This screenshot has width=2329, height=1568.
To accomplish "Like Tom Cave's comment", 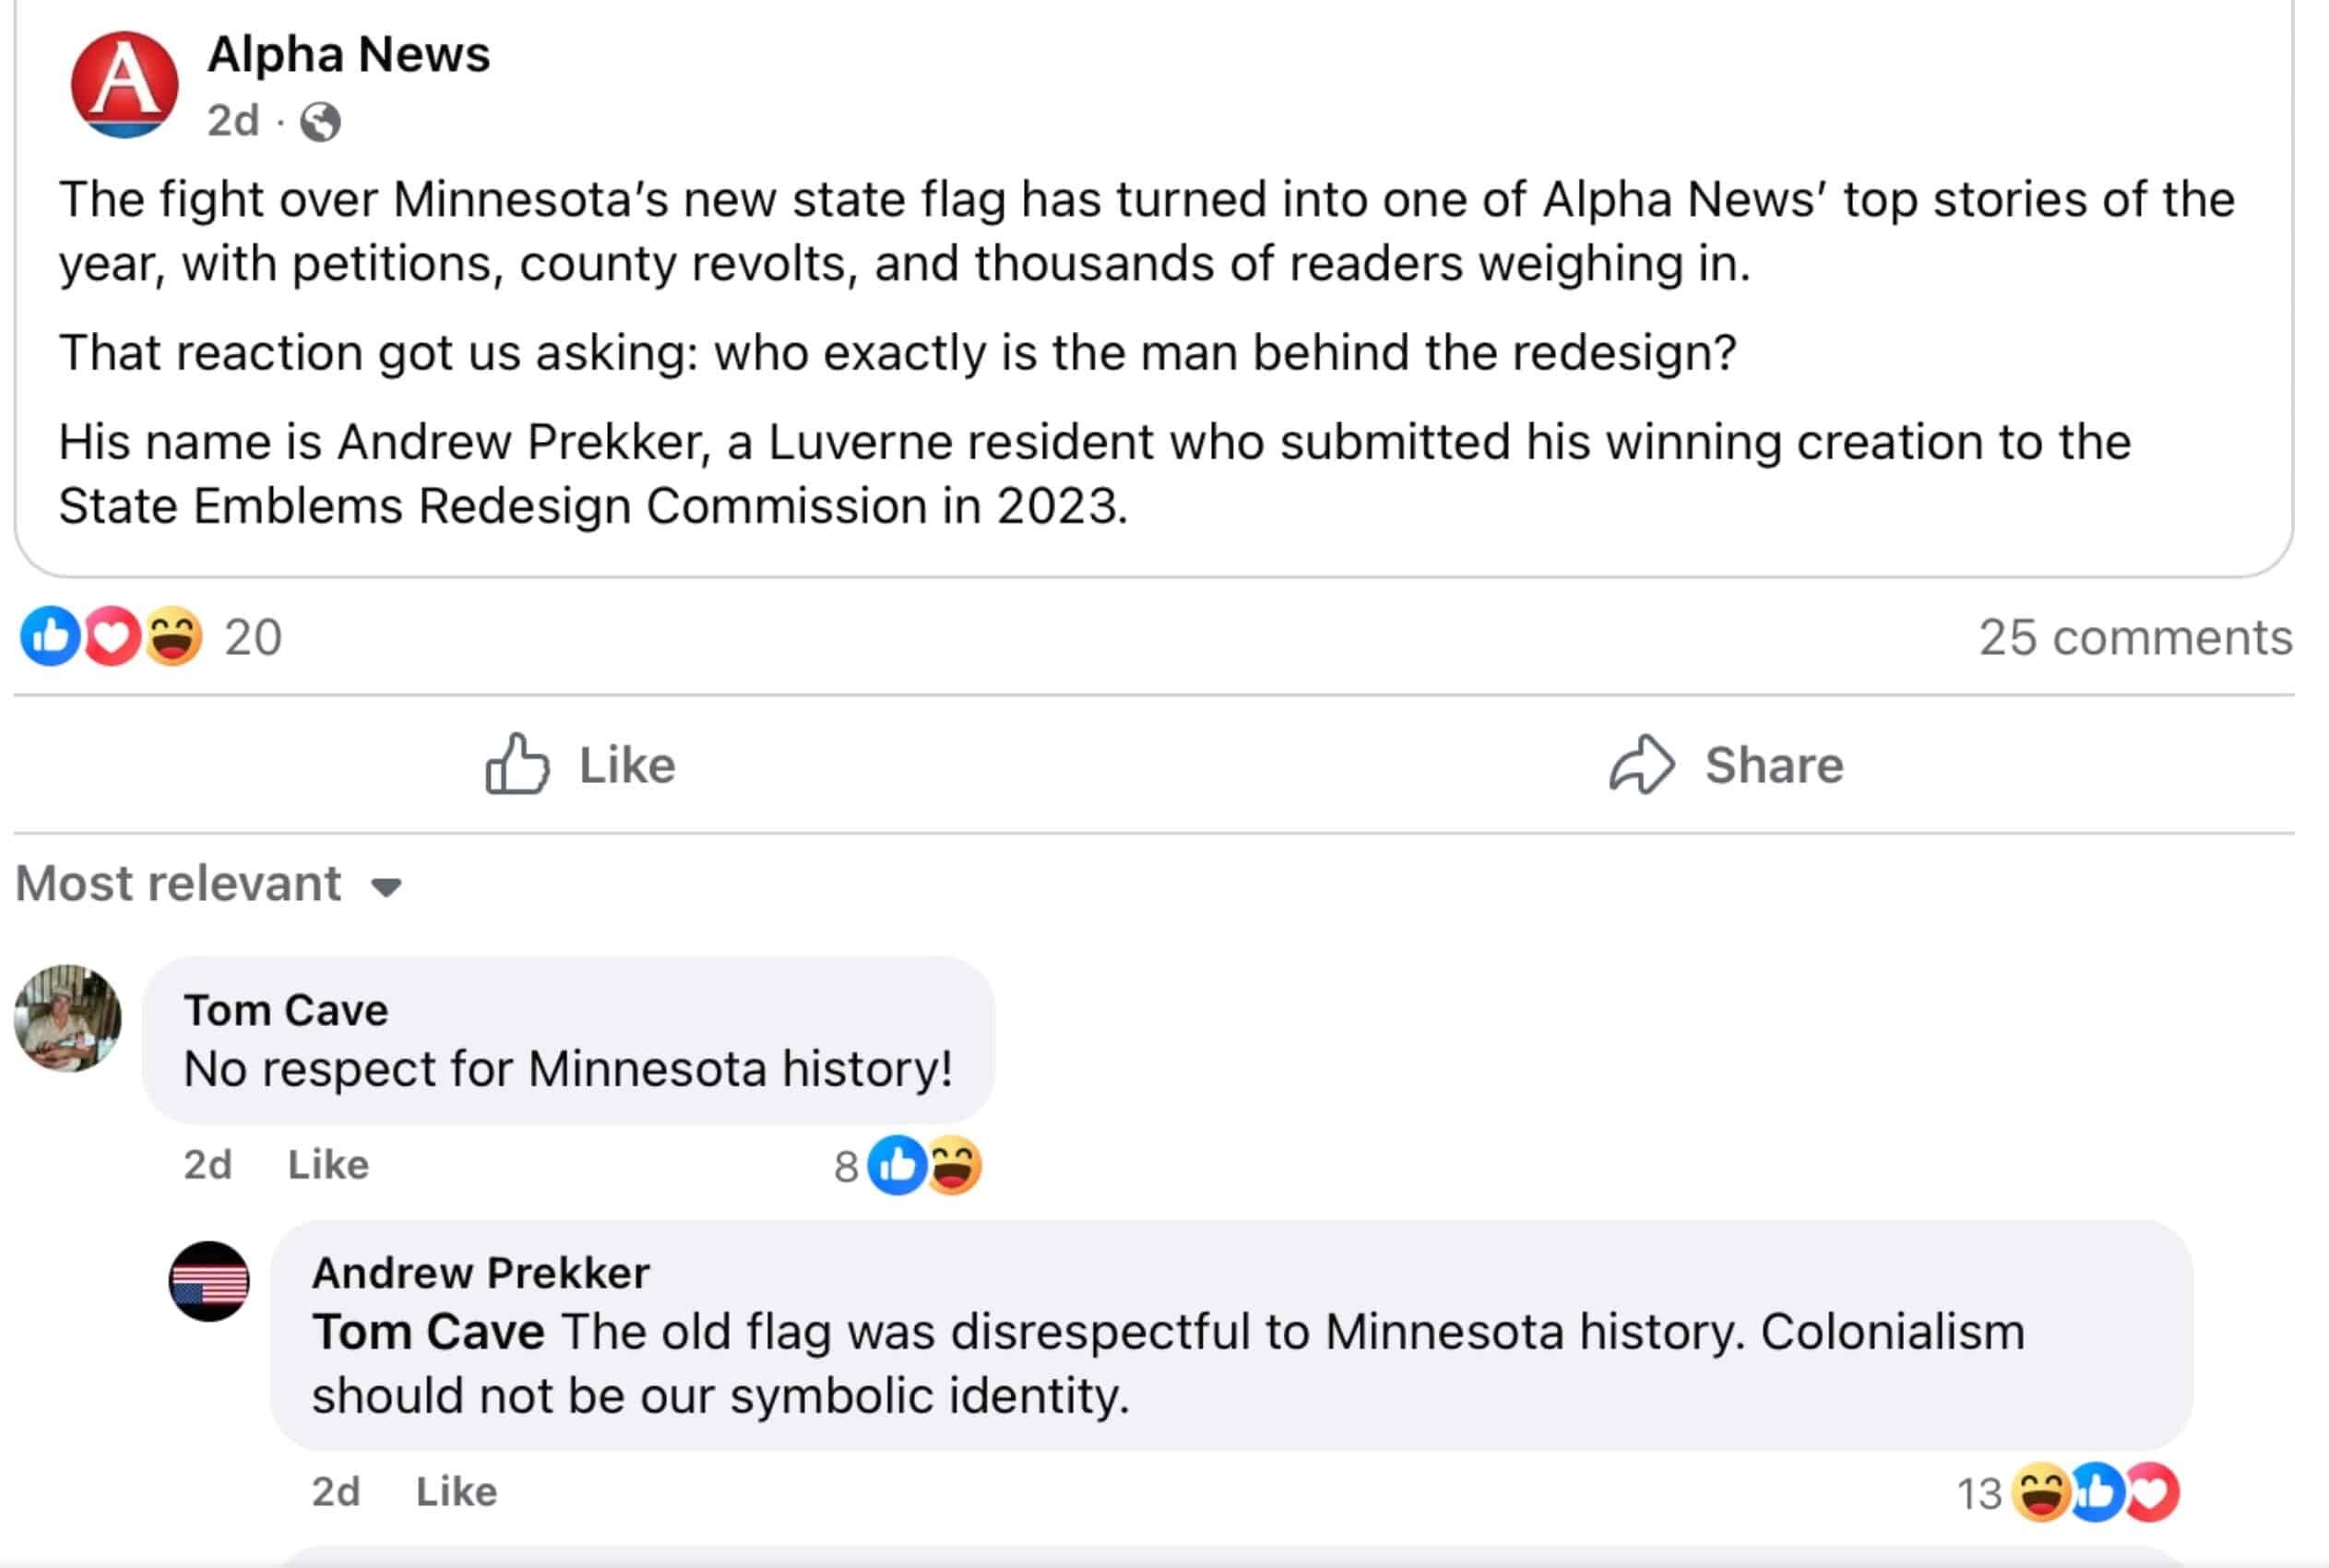I will point(328,1165).
